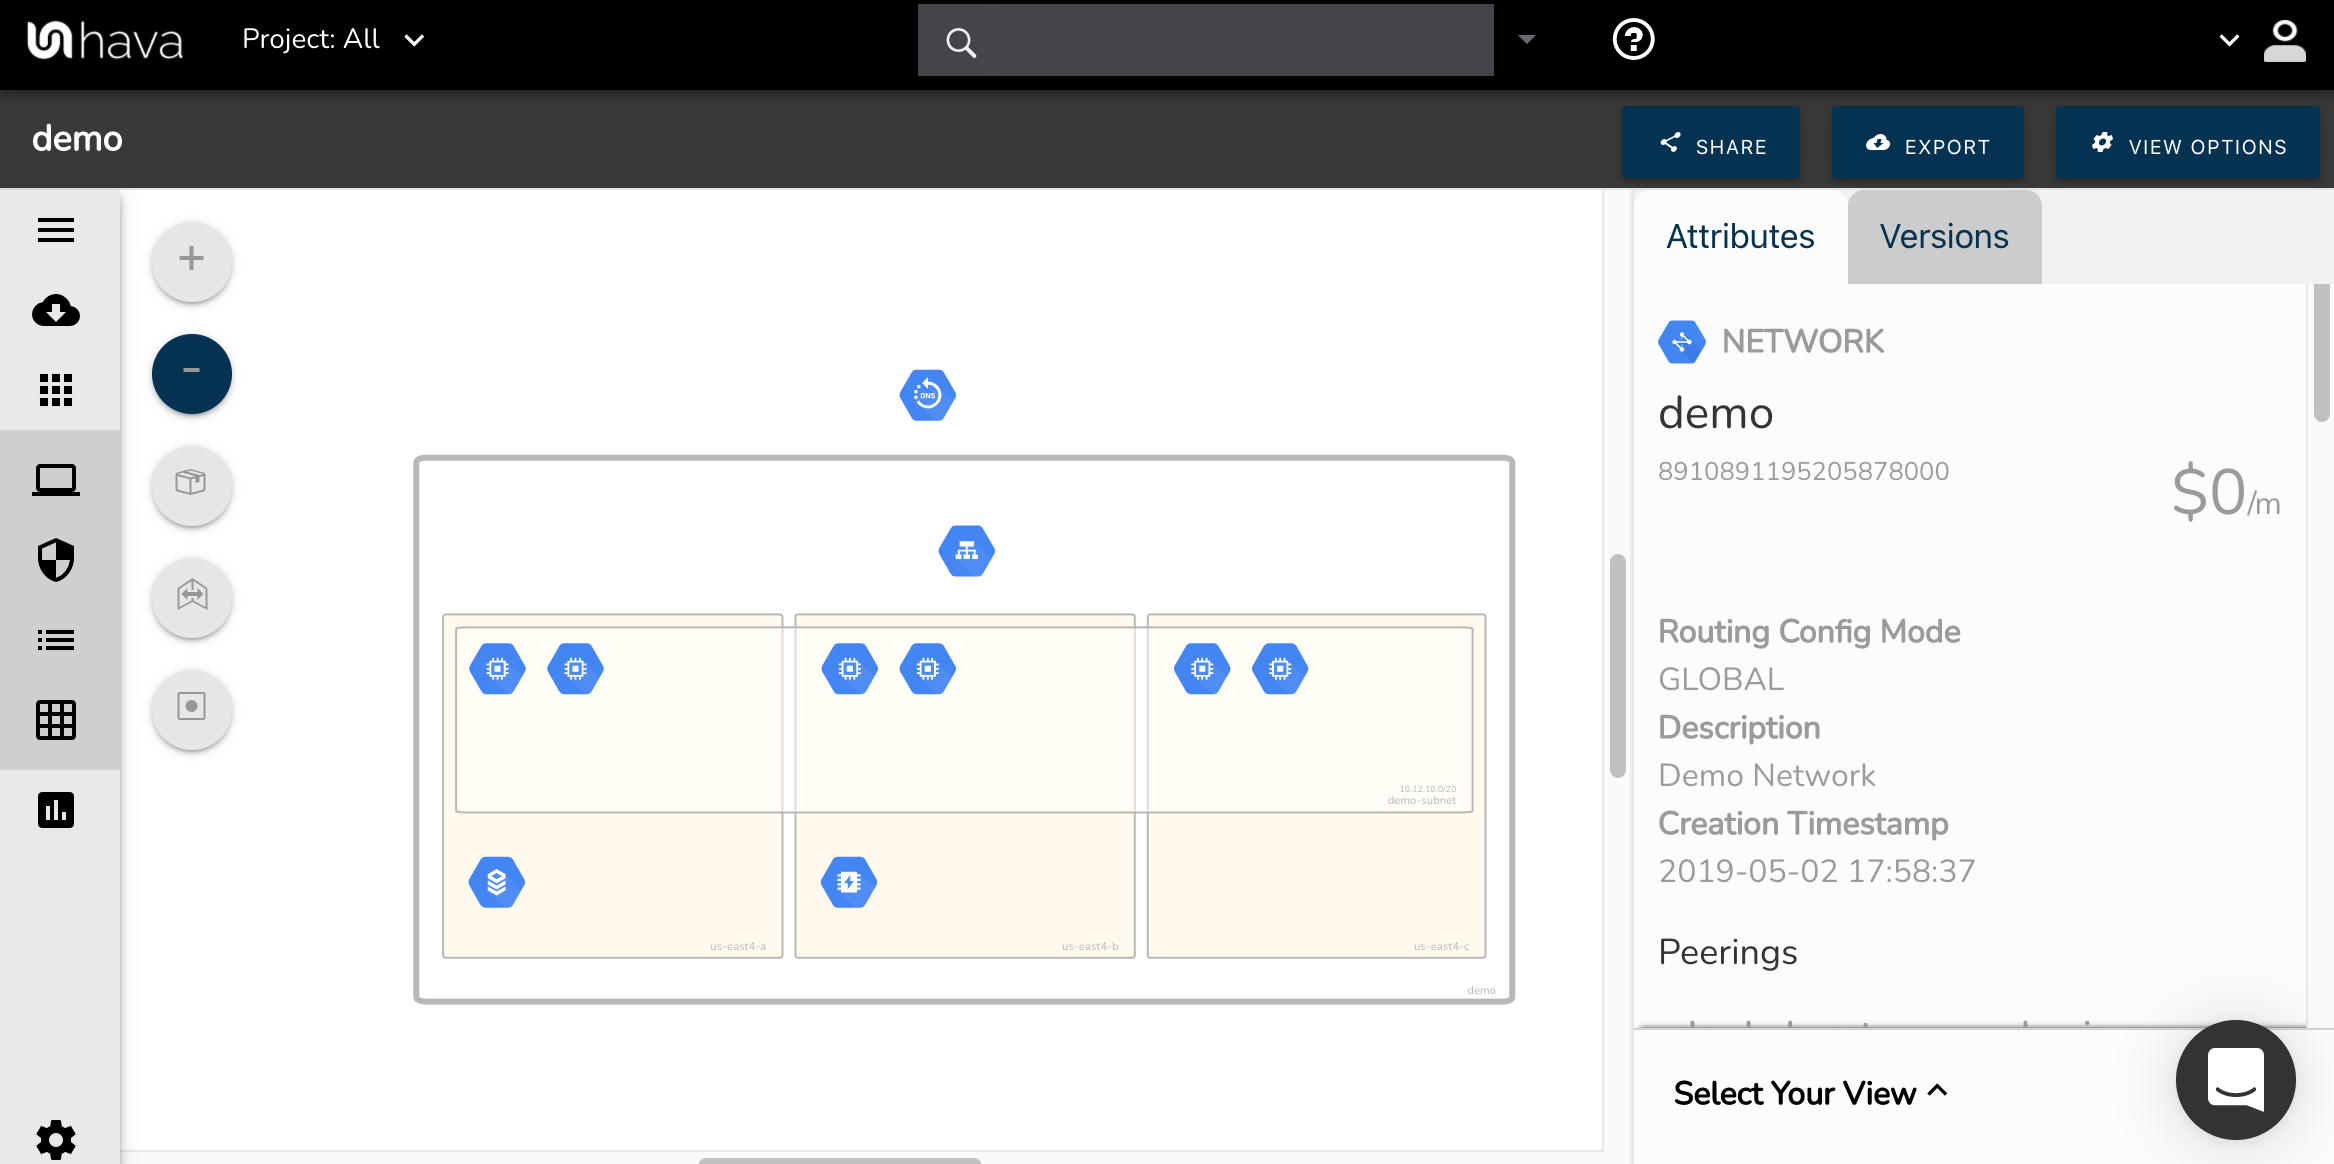The width and height of the screenshot is (2334, 1164).
Task: Open the list view in the sidebar
Action: pyautogui.click(x=57, y=640)
